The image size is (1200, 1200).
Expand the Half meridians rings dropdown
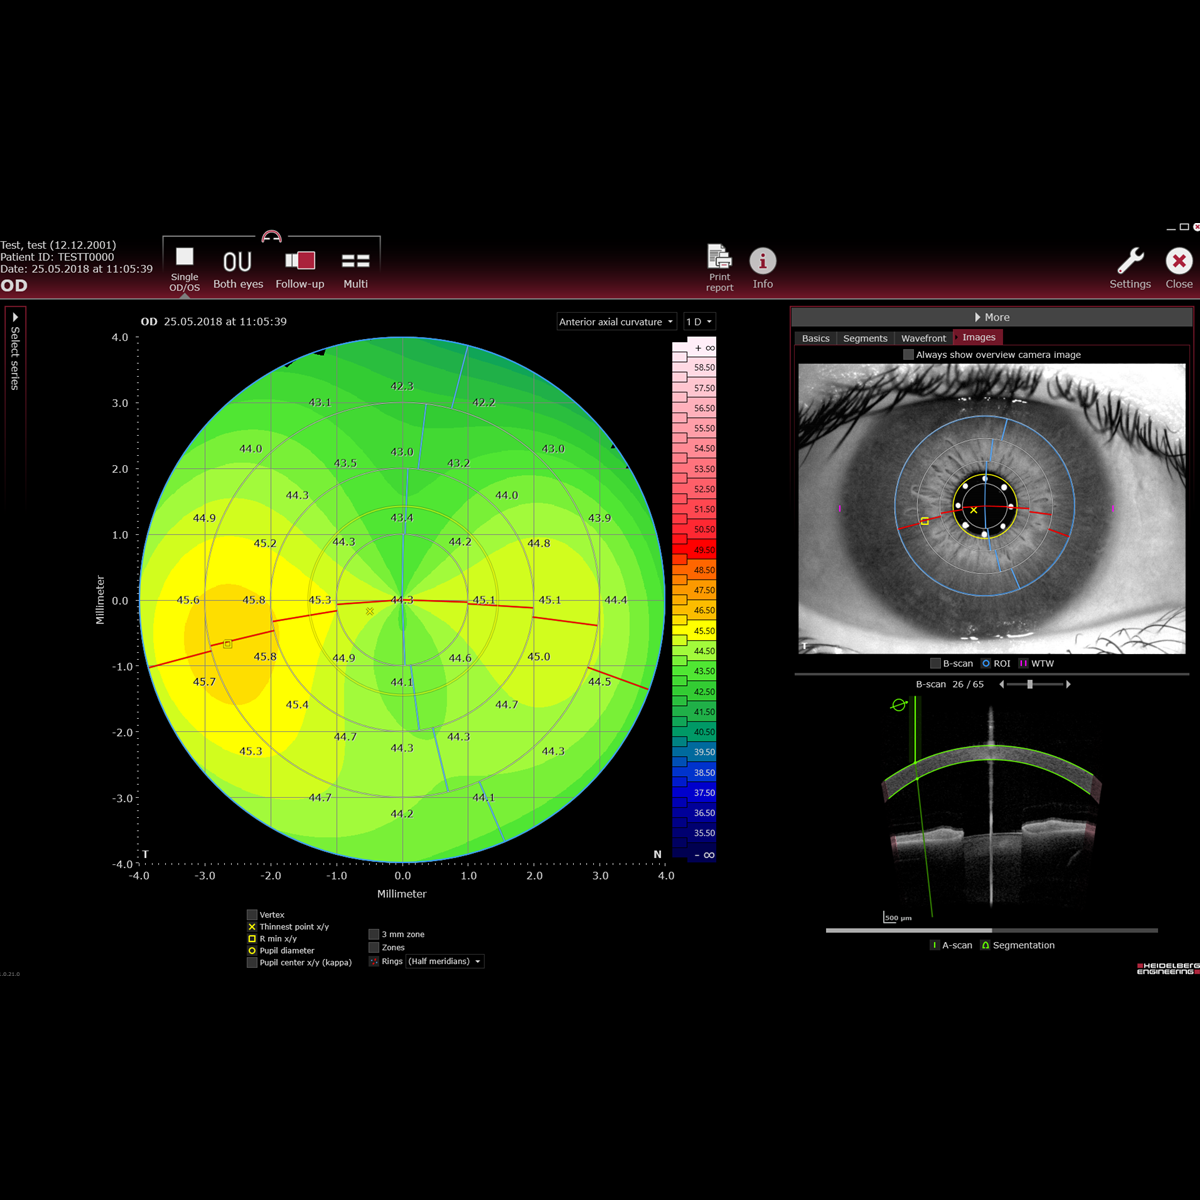point(445,962)
